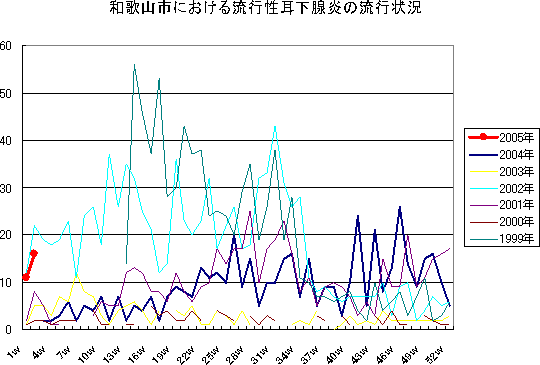This screenshot has height=365, width=540.
Task: Click the y-axis label 20
Action: [6, 235]
